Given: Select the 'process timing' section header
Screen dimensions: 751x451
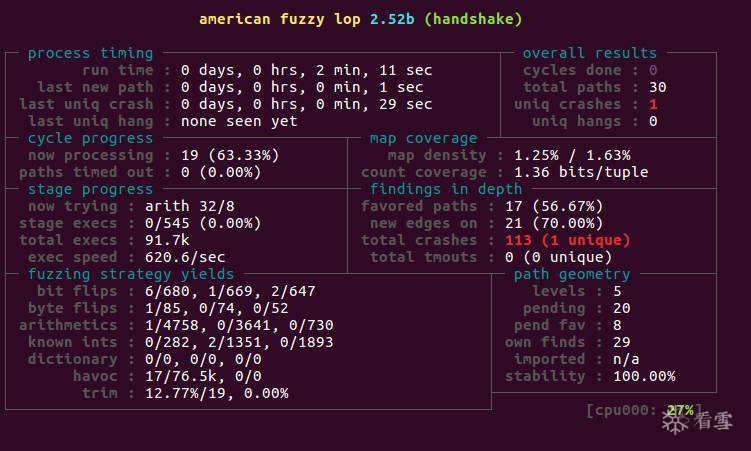Looking at the screenshot, I should pos(91,53).
